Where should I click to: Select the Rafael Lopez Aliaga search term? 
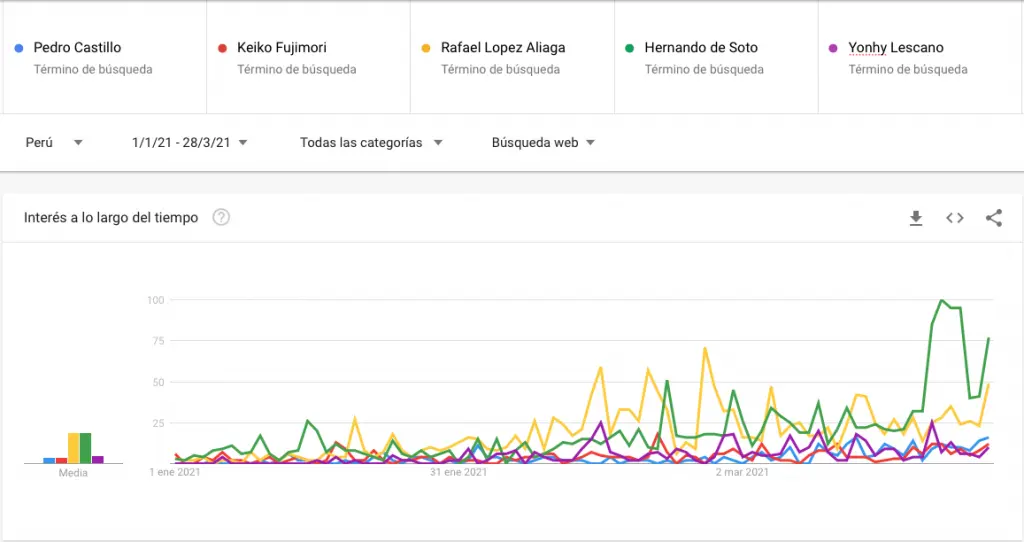[503, 48]
